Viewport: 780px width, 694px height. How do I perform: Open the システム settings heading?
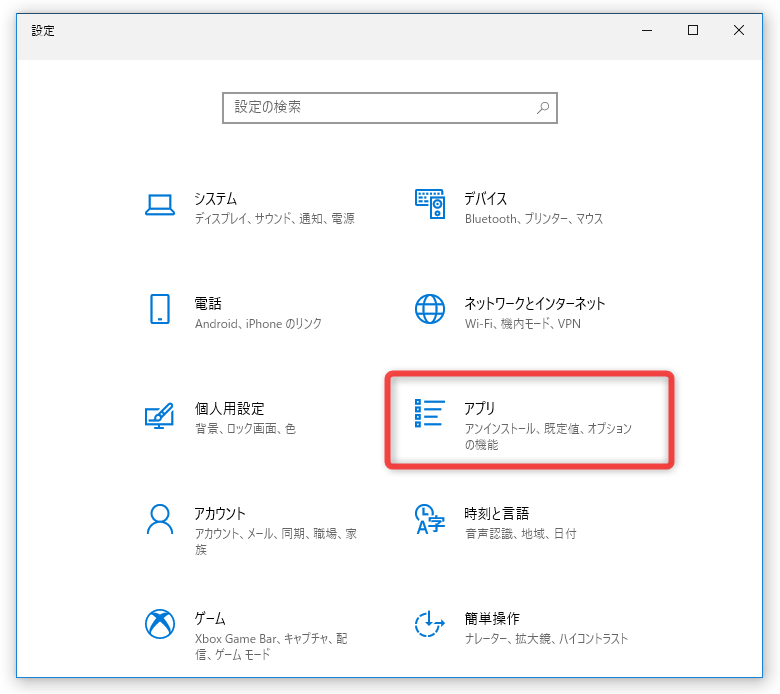pyautogui.click(x=215, y=198)
